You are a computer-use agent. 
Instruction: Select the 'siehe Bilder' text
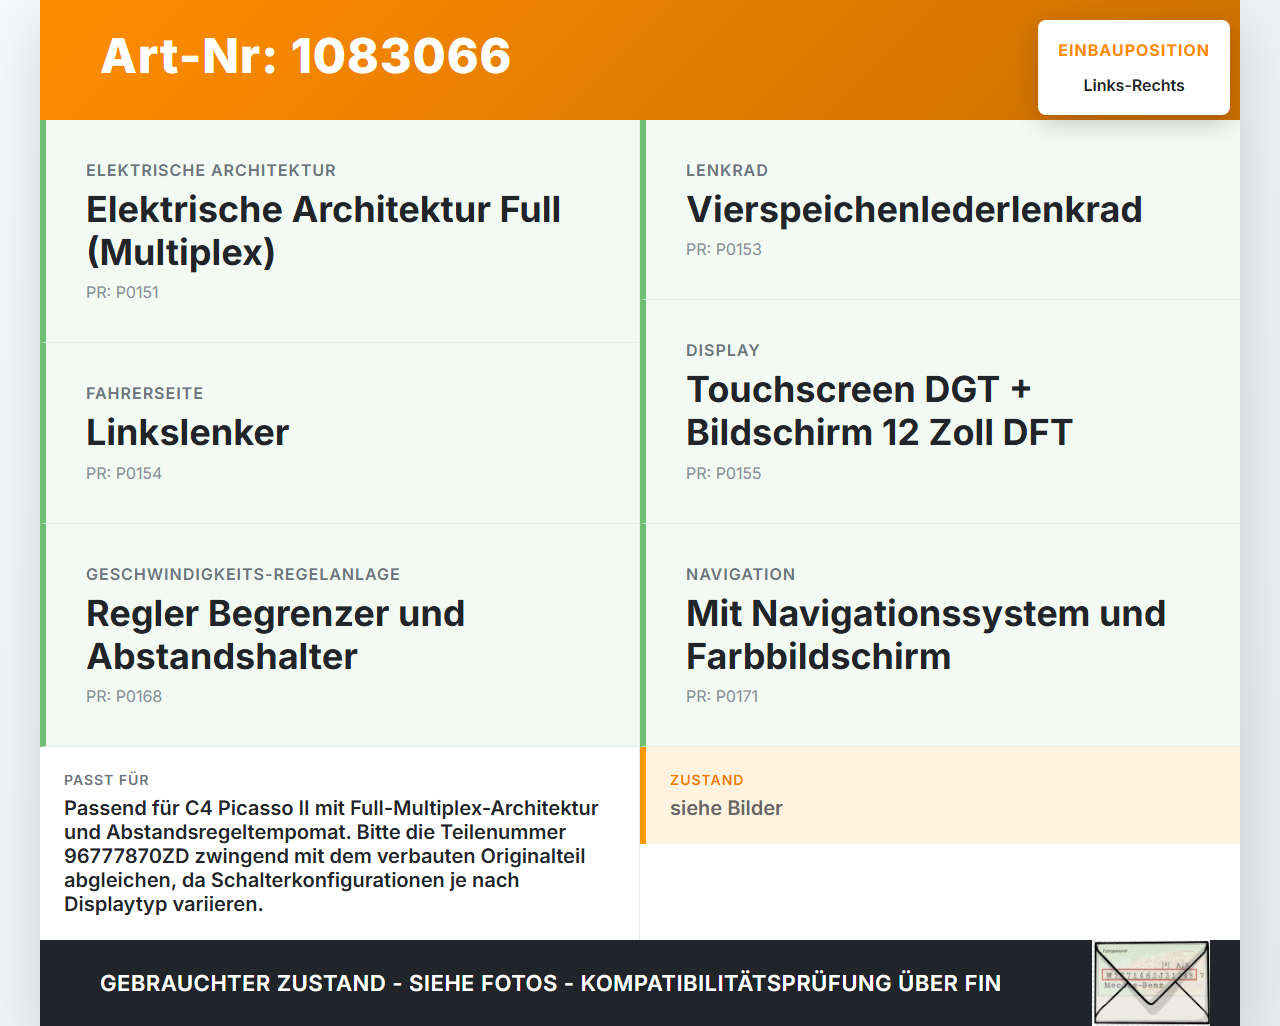[x=726, y=808]
